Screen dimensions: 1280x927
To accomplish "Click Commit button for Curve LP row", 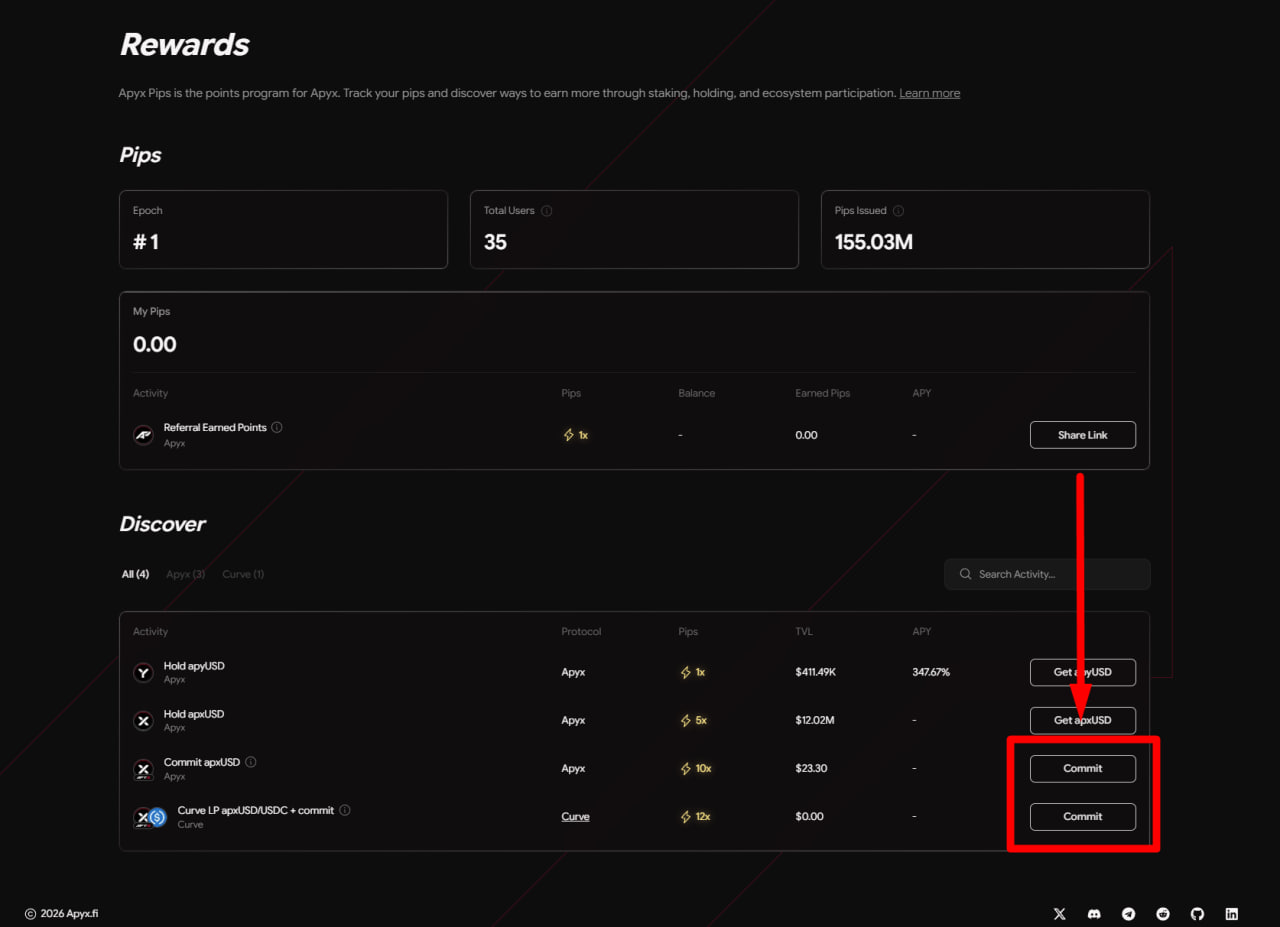I will pos(1083,816).
